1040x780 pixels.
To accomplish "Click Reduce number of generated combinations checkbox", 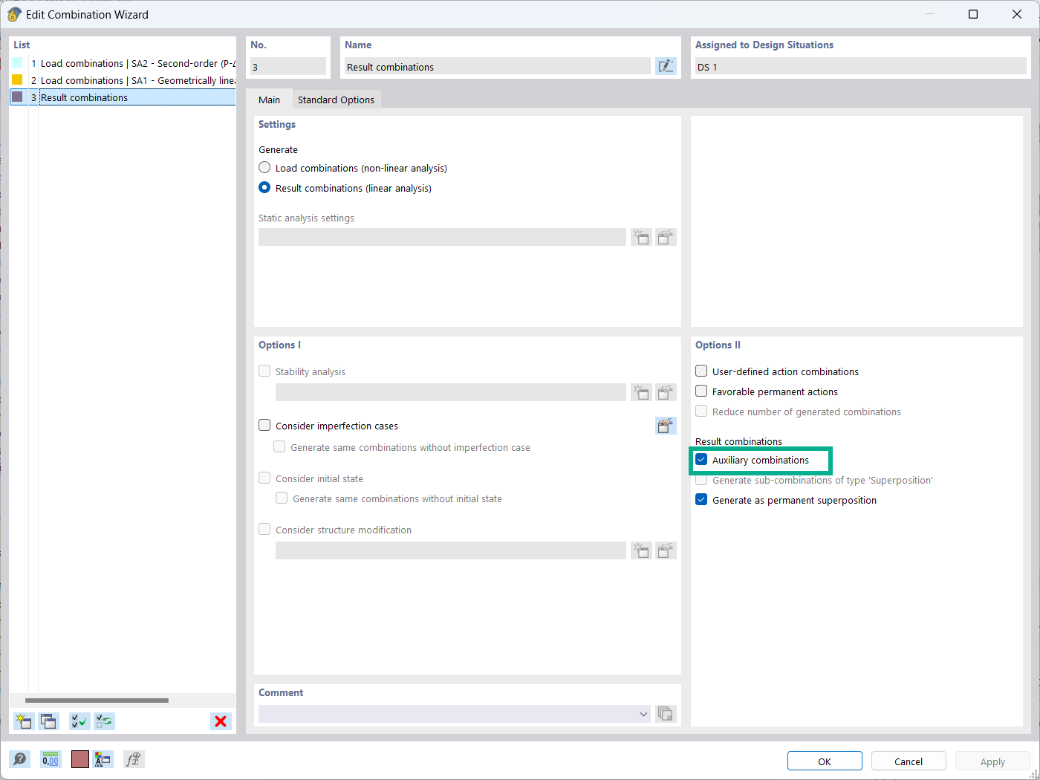I will pos(701,411).
